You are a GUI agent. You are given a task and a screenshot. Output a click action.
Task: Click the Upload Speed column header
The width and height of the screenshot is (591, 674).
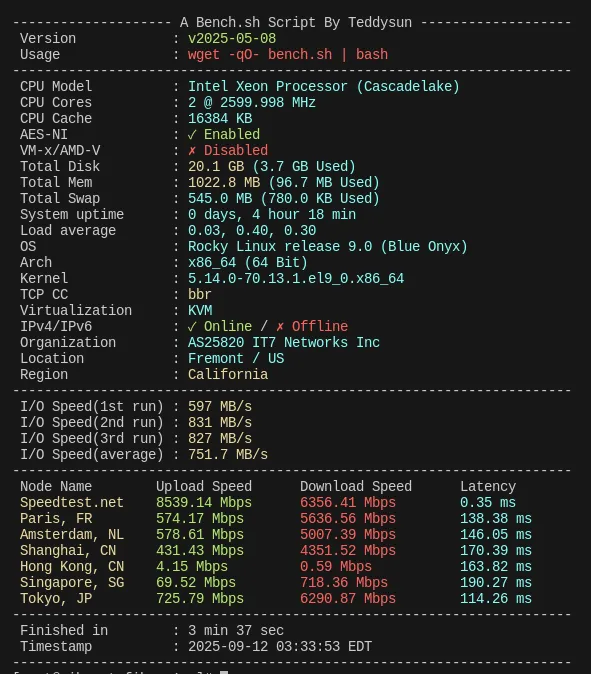point(204,487)
